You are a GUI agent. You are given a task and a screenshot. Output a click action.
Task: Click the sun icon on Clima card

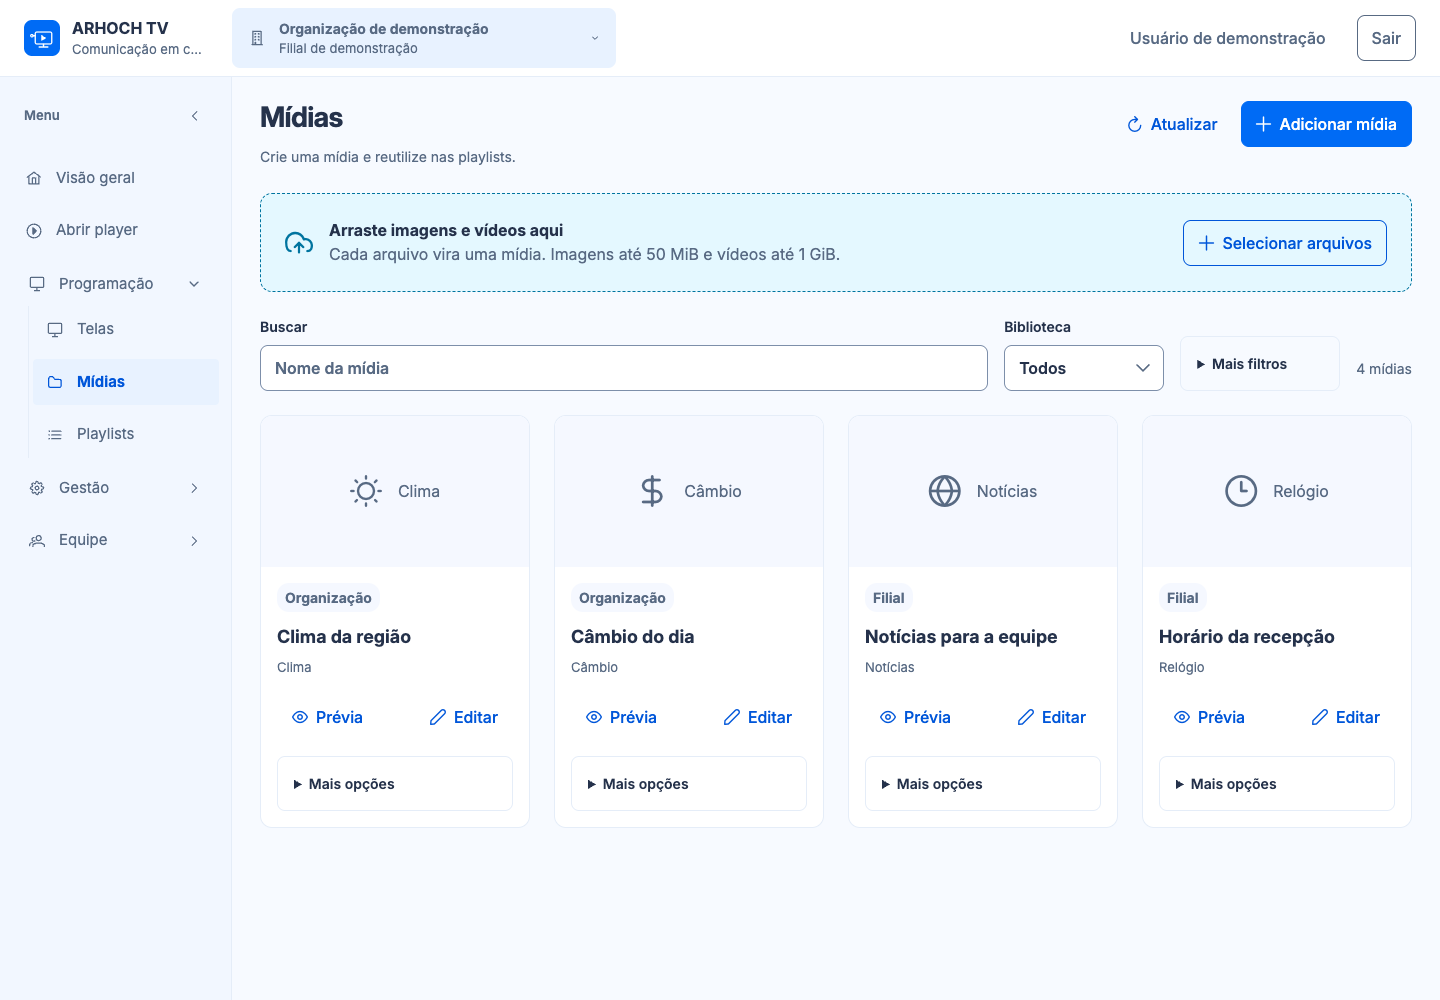(x=366, y=491)
